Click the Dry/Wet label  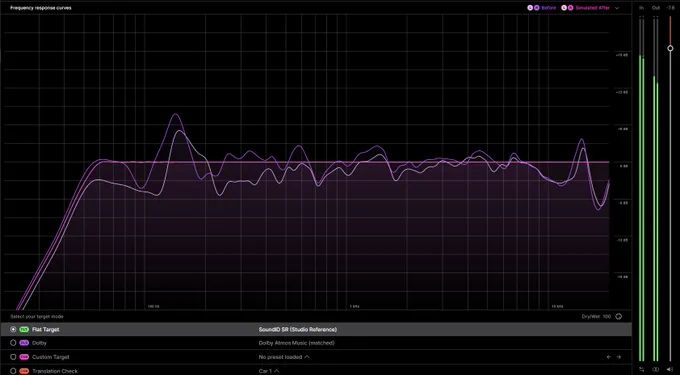[591, 316]
